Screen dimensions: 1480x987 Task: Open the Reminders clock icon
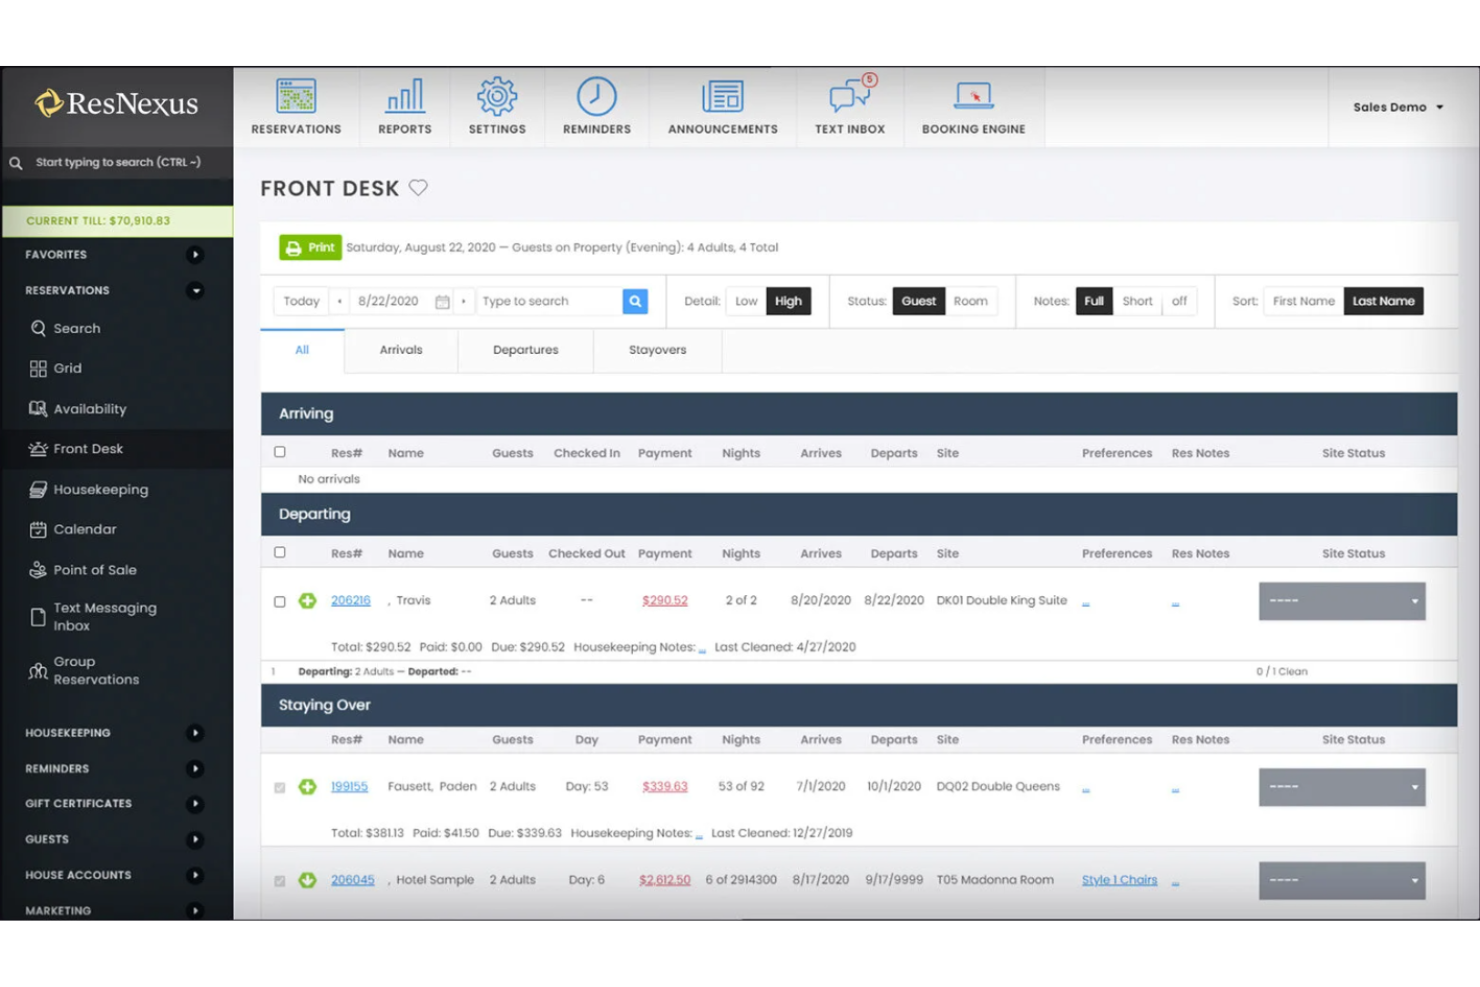click(x=596, y=96)
